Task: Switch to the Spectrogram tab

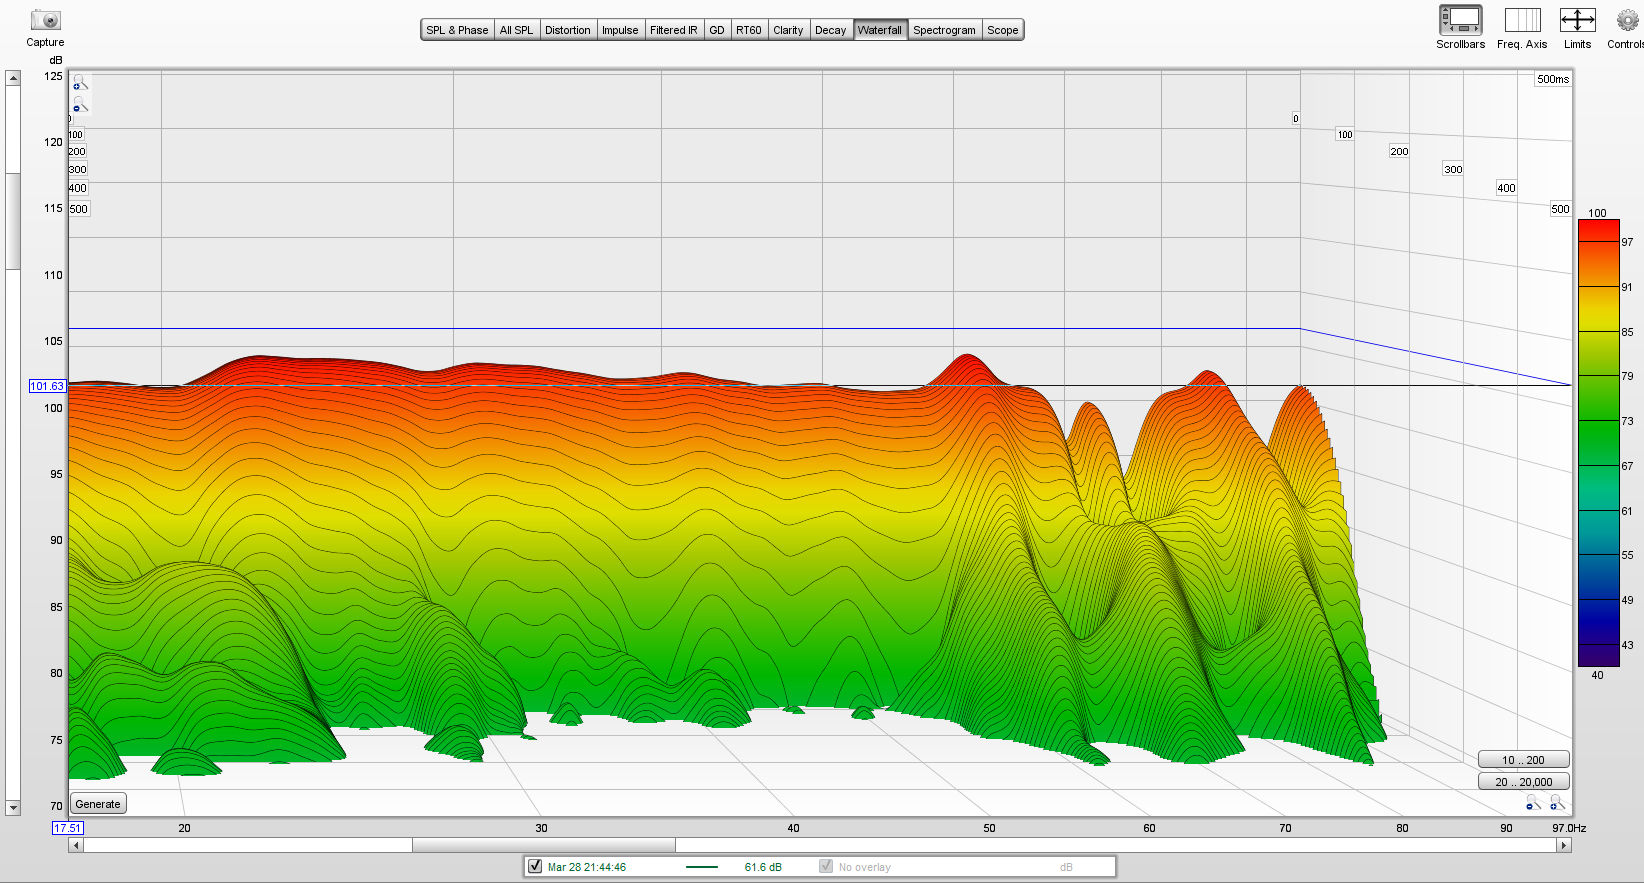Action: tap(944, 30)
